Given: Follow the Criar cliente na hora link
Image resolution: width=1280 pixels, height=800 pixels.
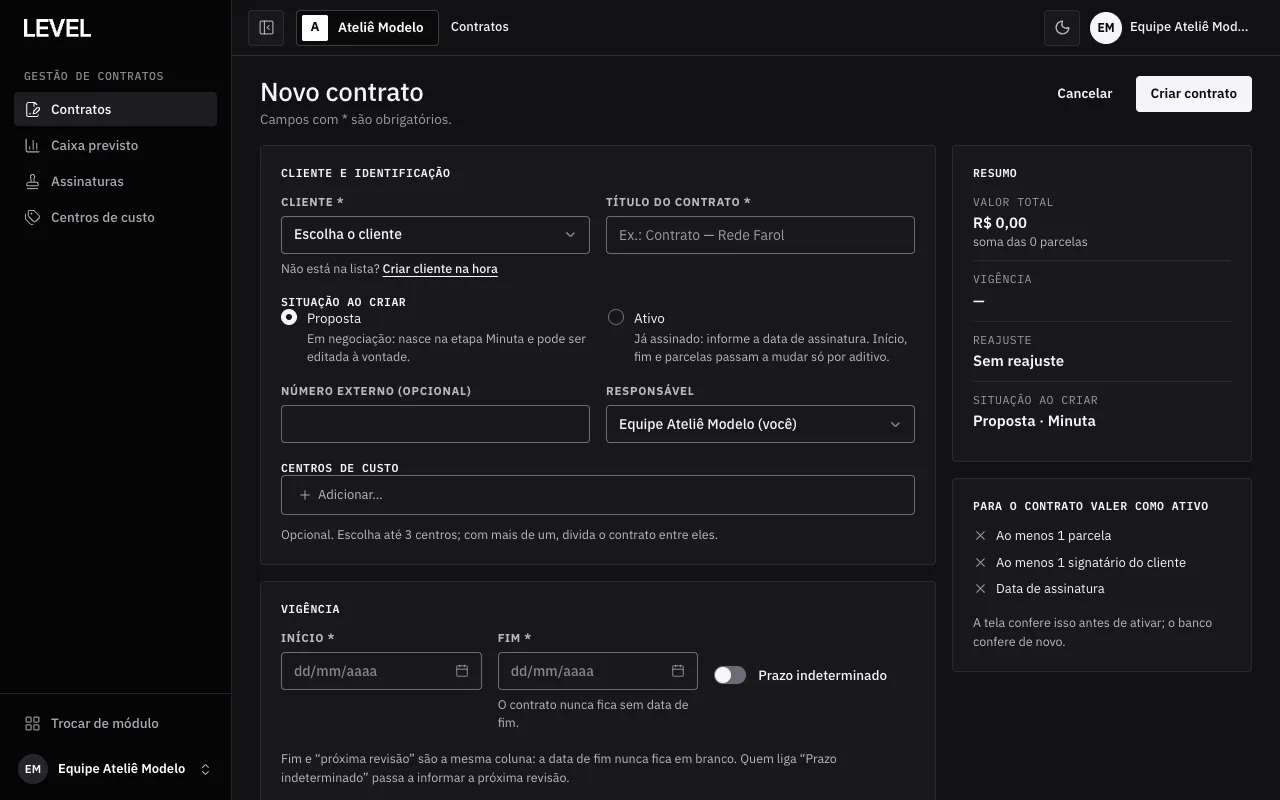Looking at the screenshot, I should [440, 269].
